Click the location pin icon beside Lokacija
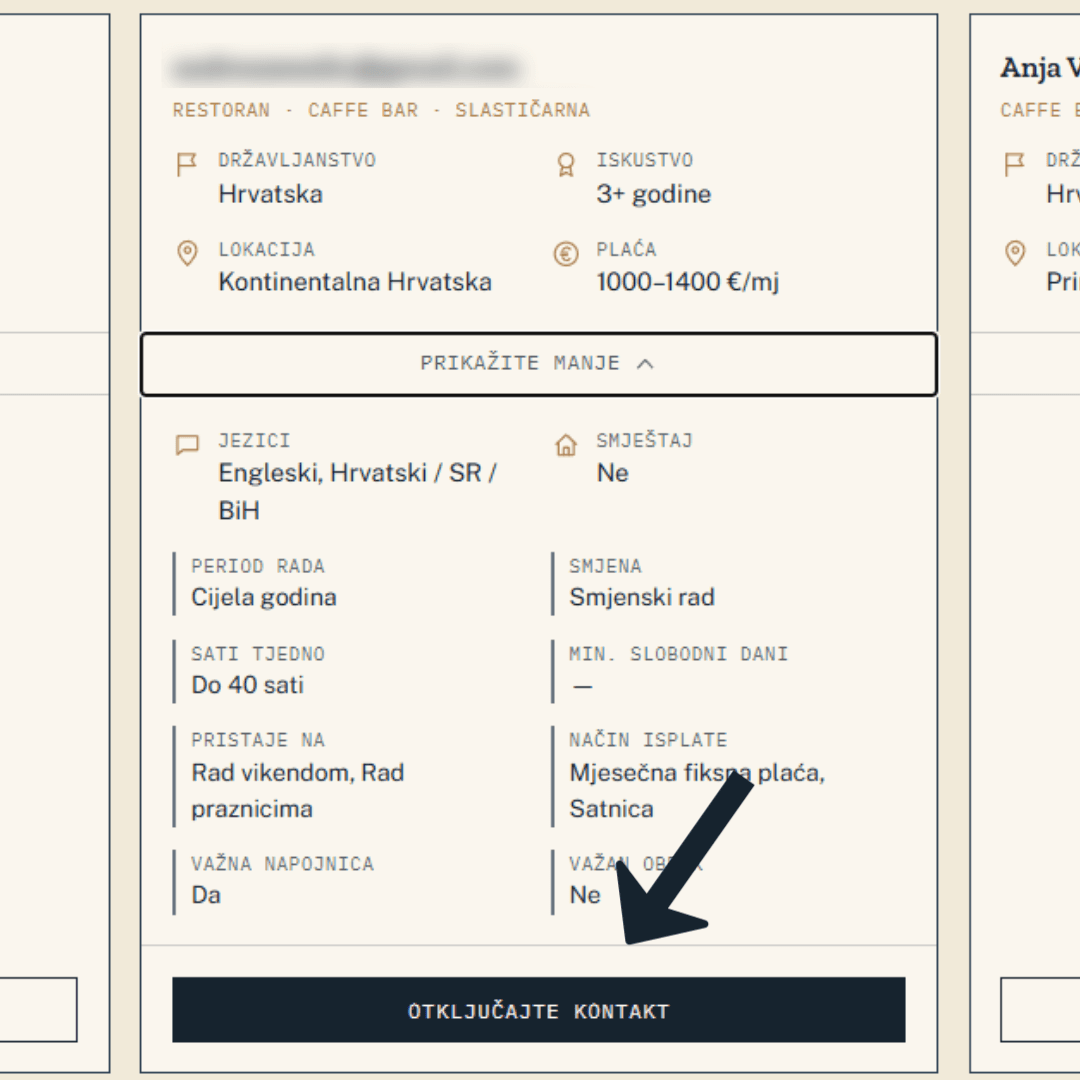The image size is (1080, 1080). pos(187,253)
